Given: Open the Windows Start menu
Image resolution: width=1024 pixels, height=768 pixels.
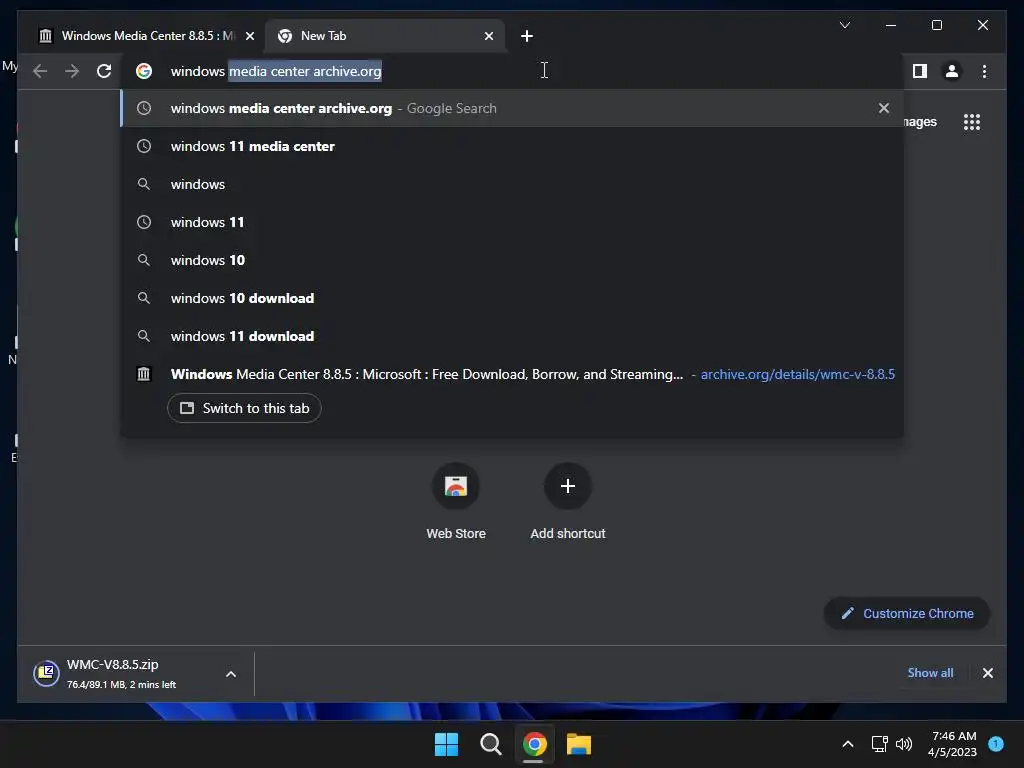Looking at the screenshot, I should 447,744.
